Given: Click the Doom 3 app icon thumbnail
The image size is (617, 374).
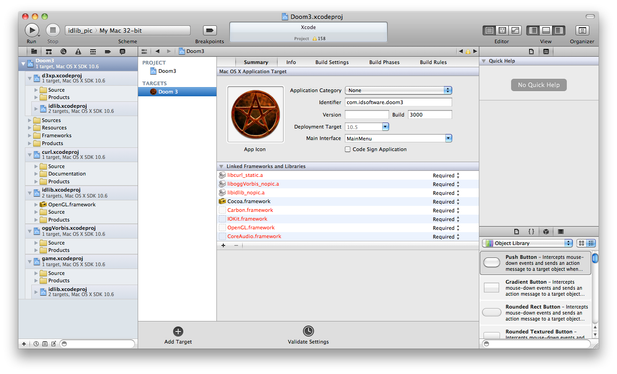Looking at the screenshot, I should (x=255, y=114).
